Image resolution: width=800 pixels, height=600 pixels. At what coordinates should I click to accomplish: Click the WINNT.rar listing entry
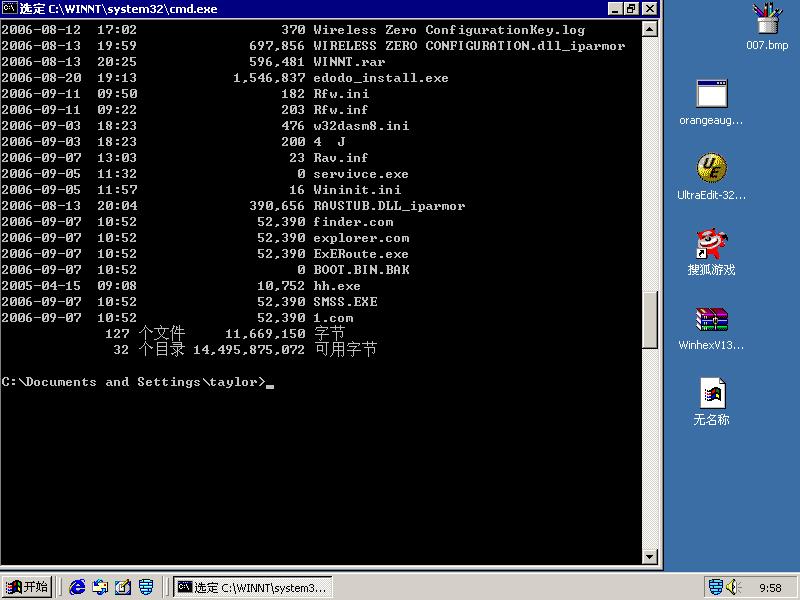pyautogui.click(x=349, y=62)
